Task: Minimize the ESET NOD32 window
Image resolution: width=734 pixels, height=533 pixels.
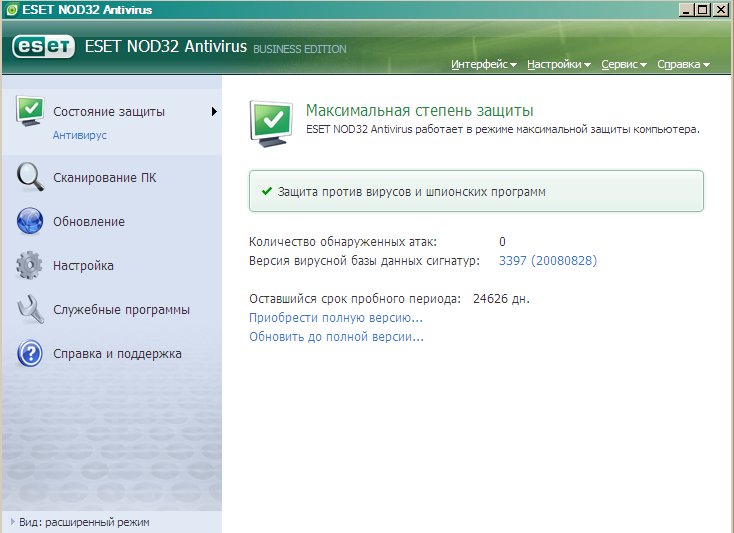Action: point(686,10)
